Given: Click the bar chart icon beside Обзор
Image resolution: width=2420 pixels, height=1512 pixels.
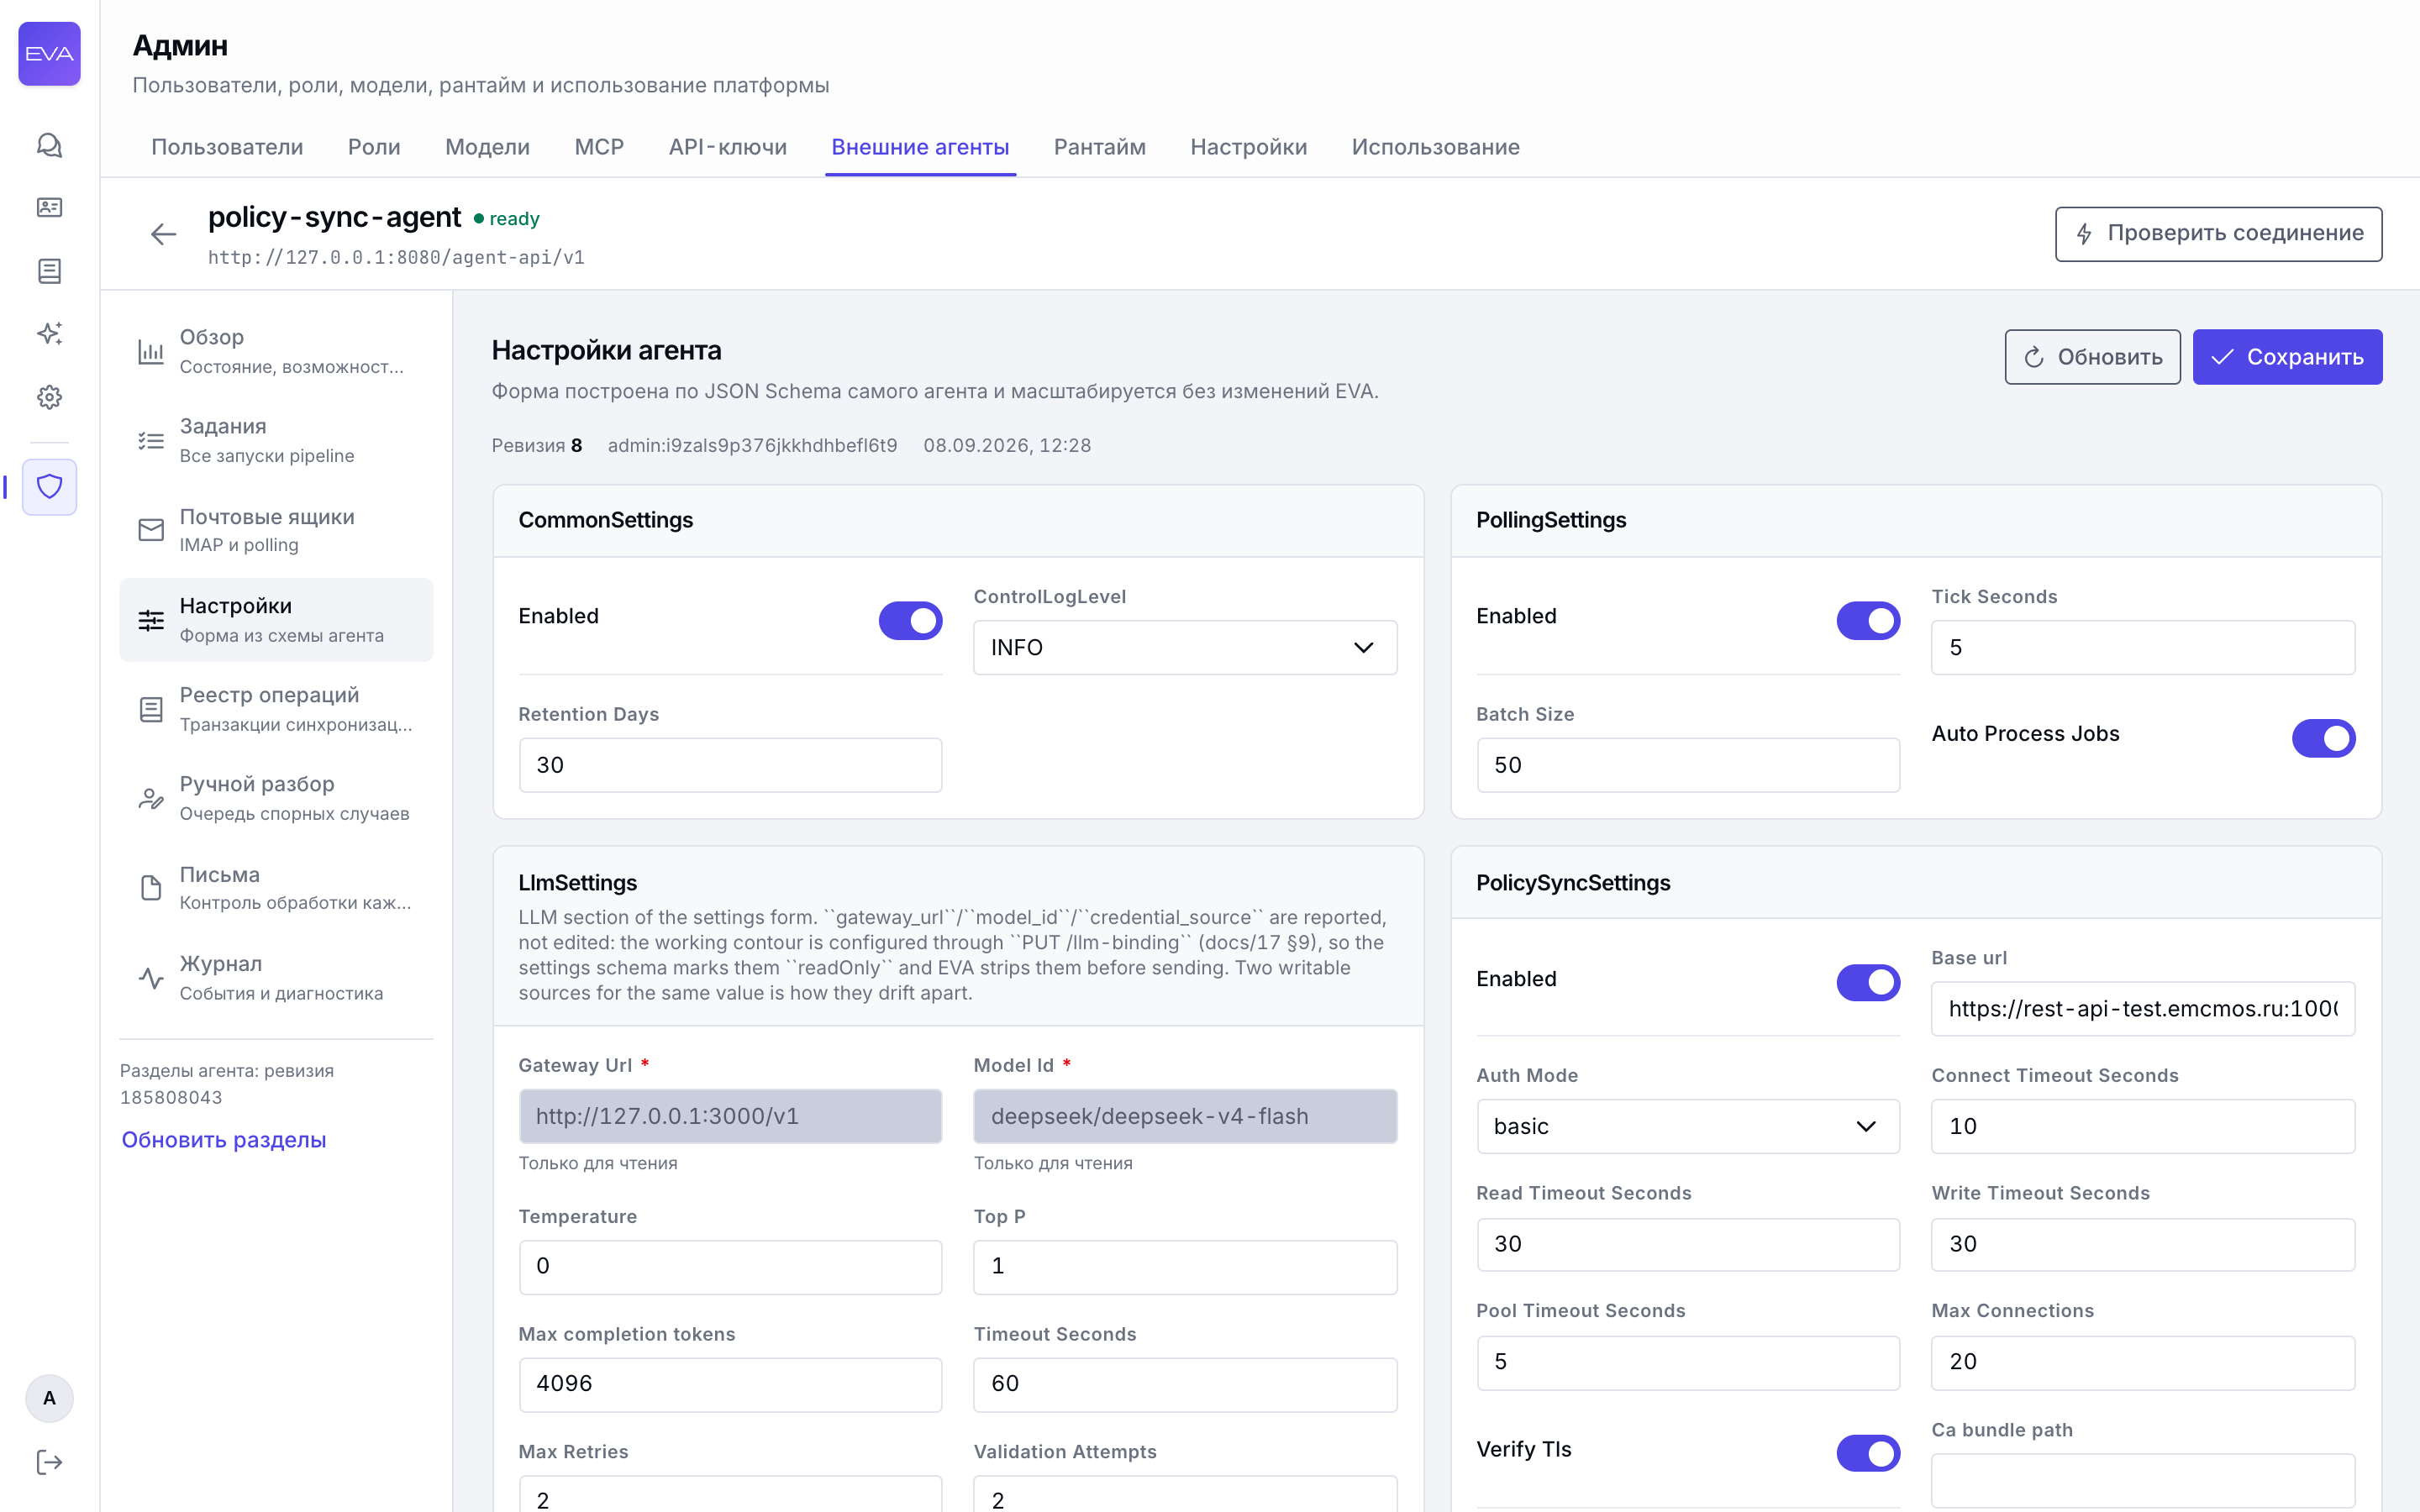Looking at the screenshot, I should [x=151, y=351].
